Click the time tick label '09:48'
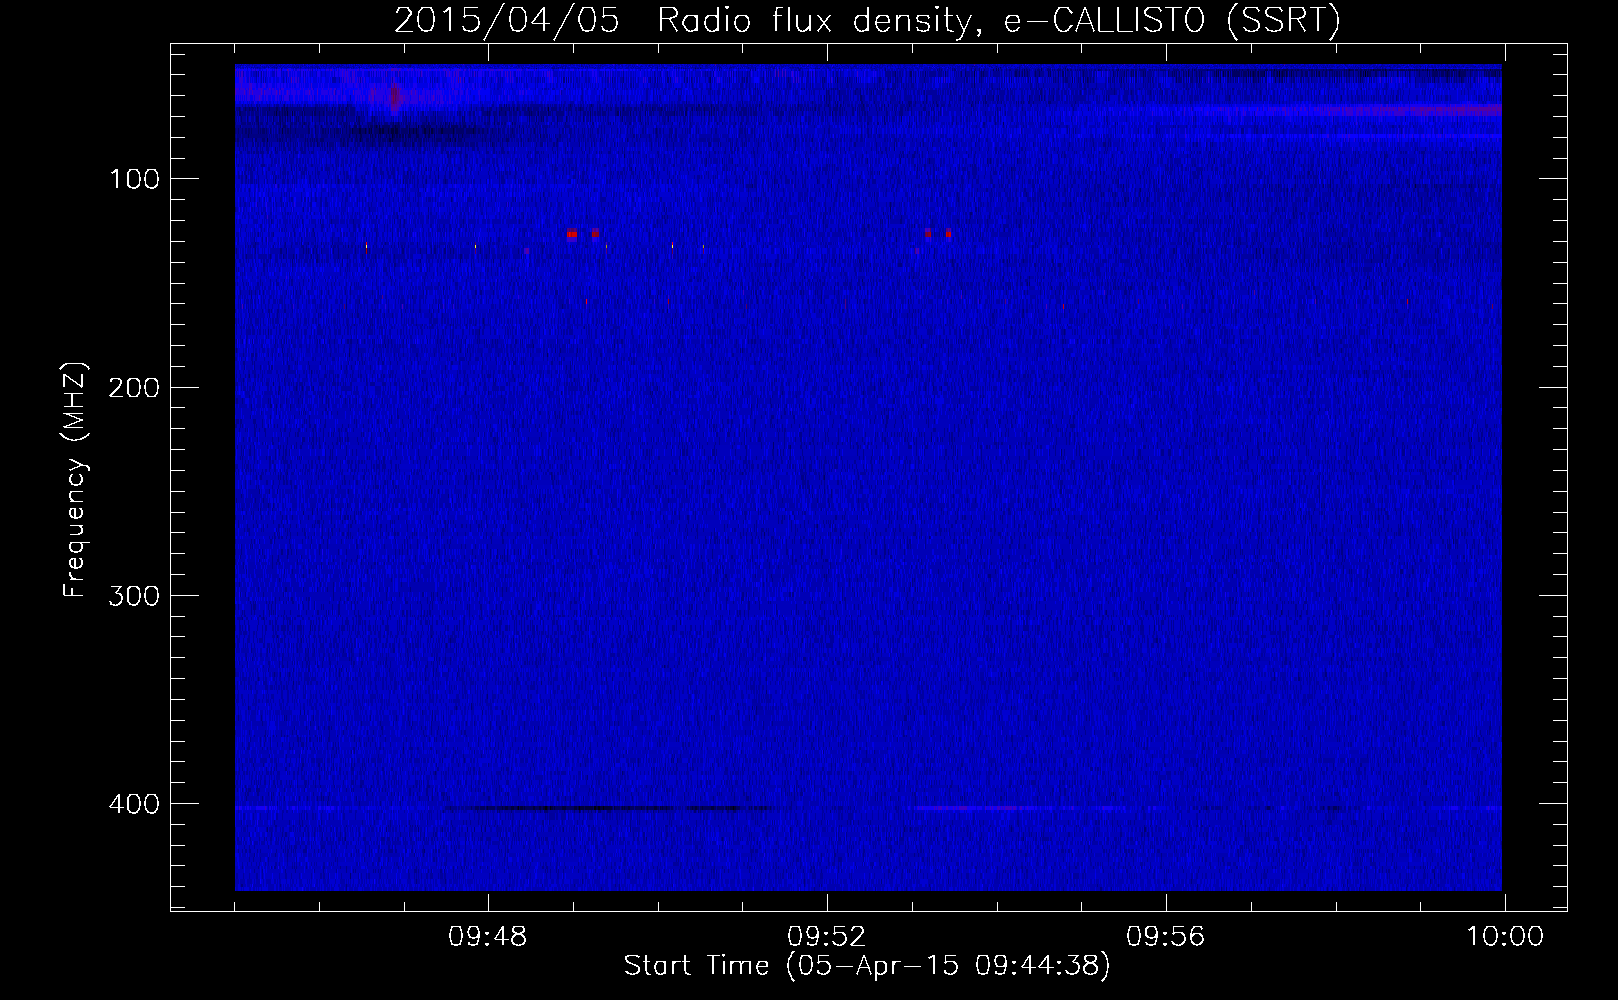 [x=487, y=937]
